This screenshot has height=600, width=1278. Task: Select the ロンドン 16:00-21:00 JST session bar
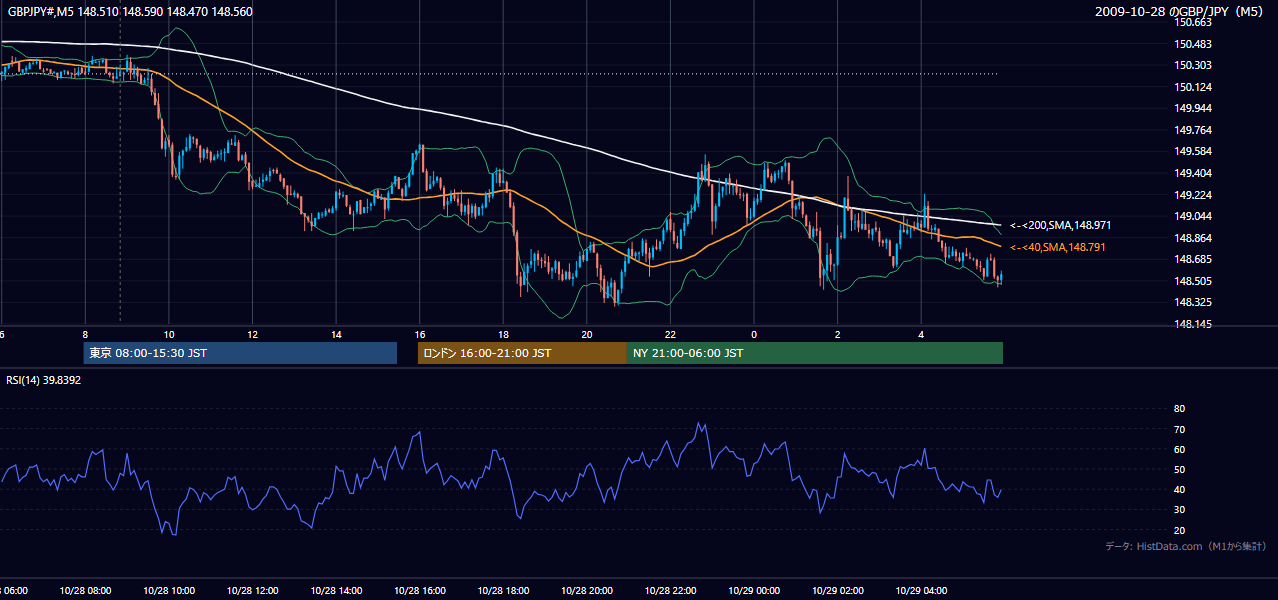[x=522, y=353]
